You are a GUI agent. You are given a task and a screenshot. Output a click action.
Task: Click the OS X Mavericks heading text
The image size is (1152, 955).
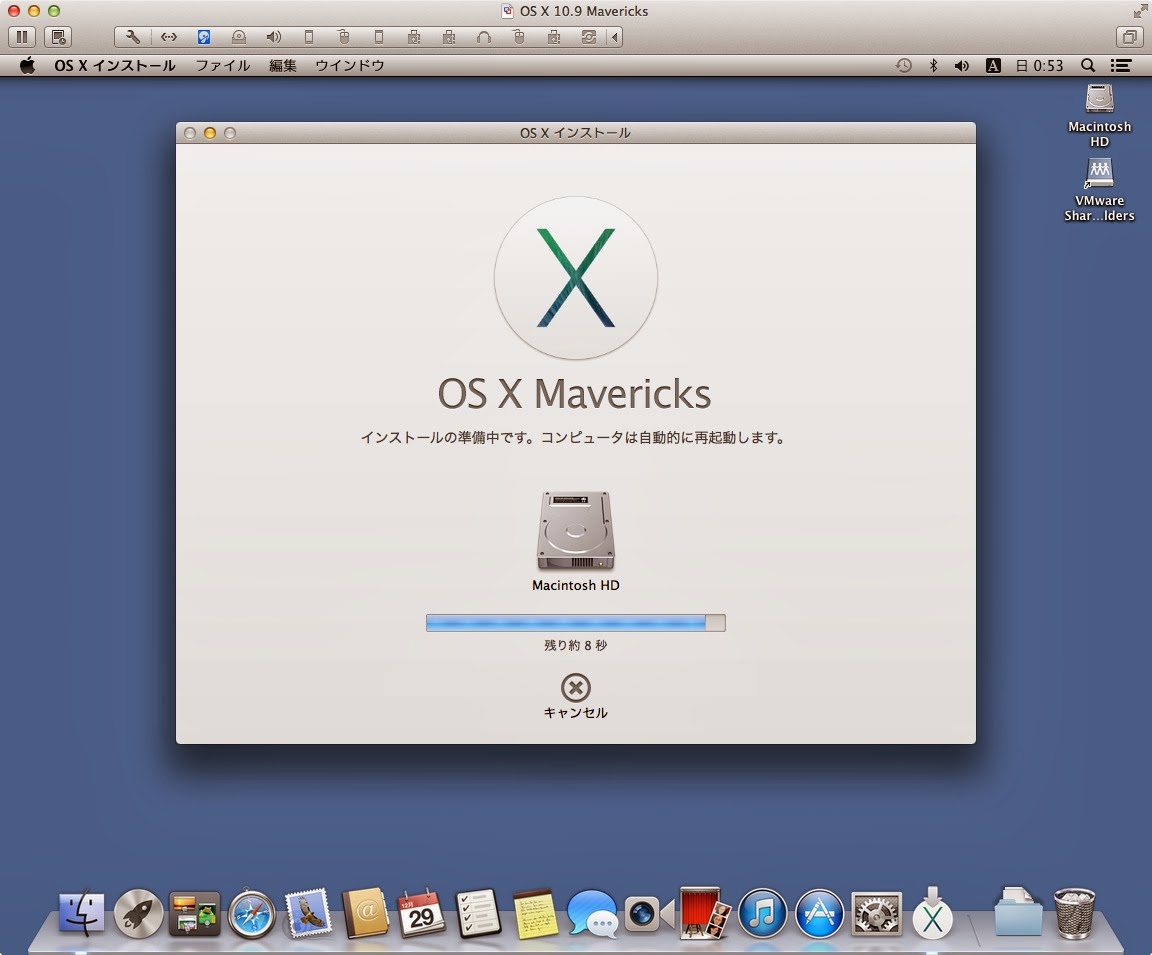[575, 393]
